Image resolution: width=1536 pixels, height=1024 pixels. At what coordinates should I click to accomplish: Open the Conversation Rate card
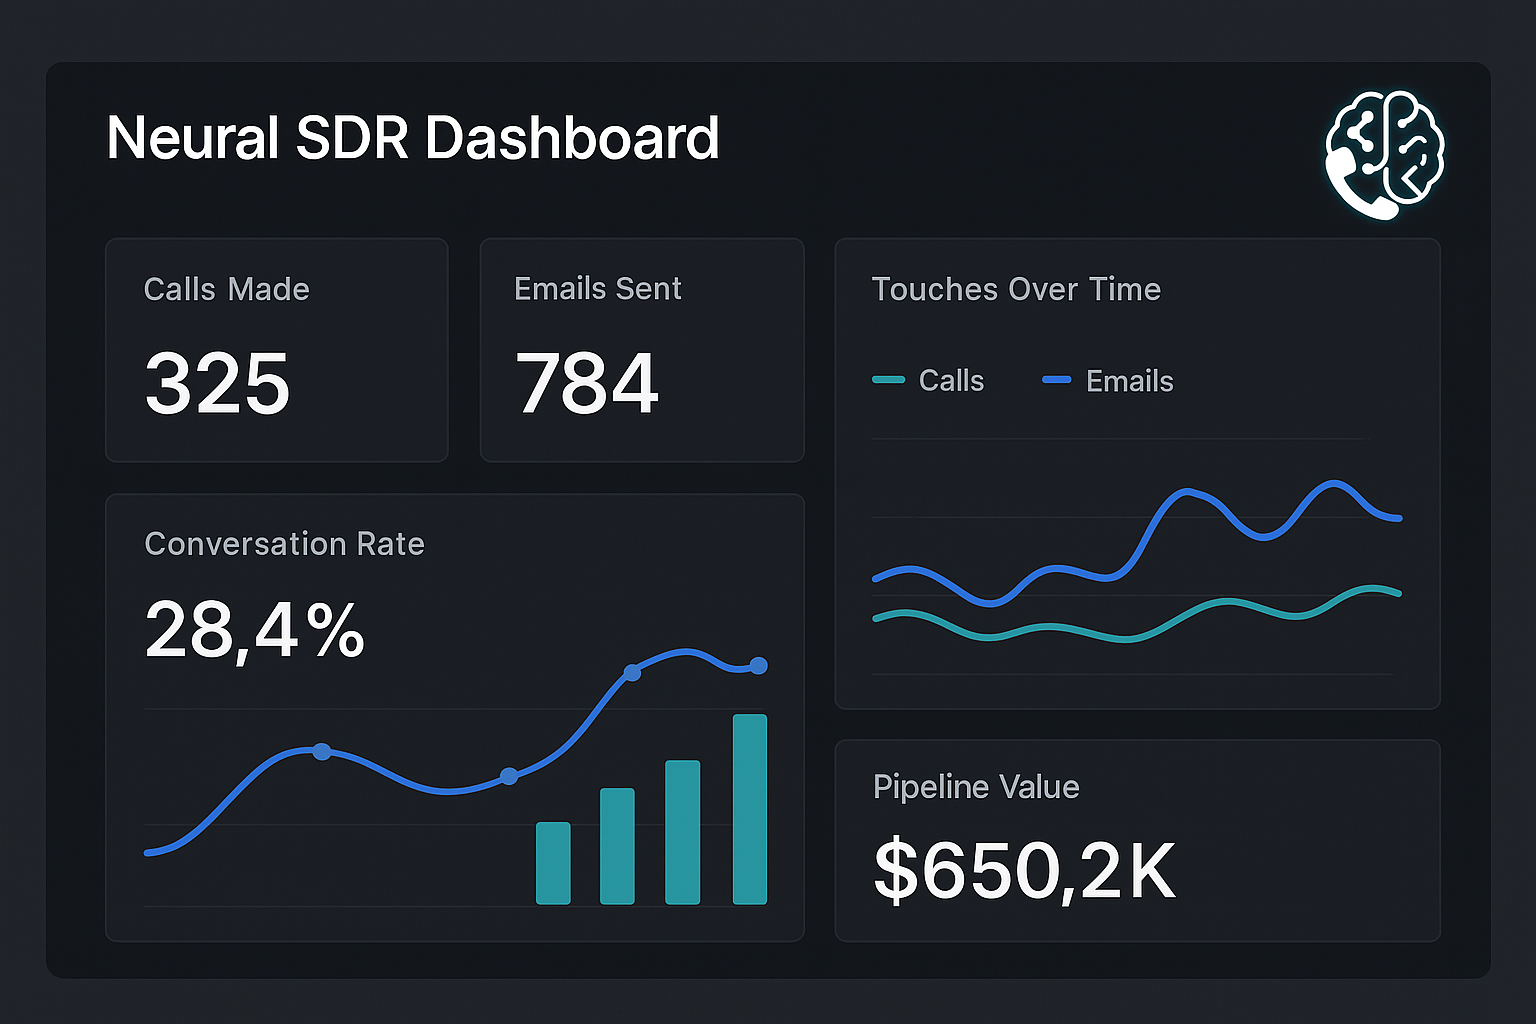coord(455,715)
